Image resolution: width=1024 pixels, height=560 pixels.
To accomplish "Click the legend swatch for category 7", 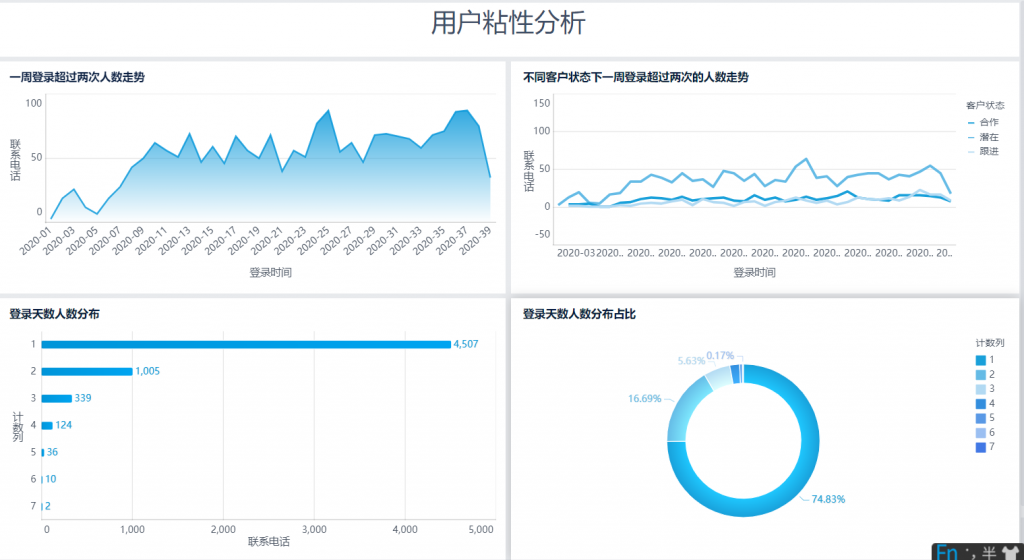I will 980,447.
